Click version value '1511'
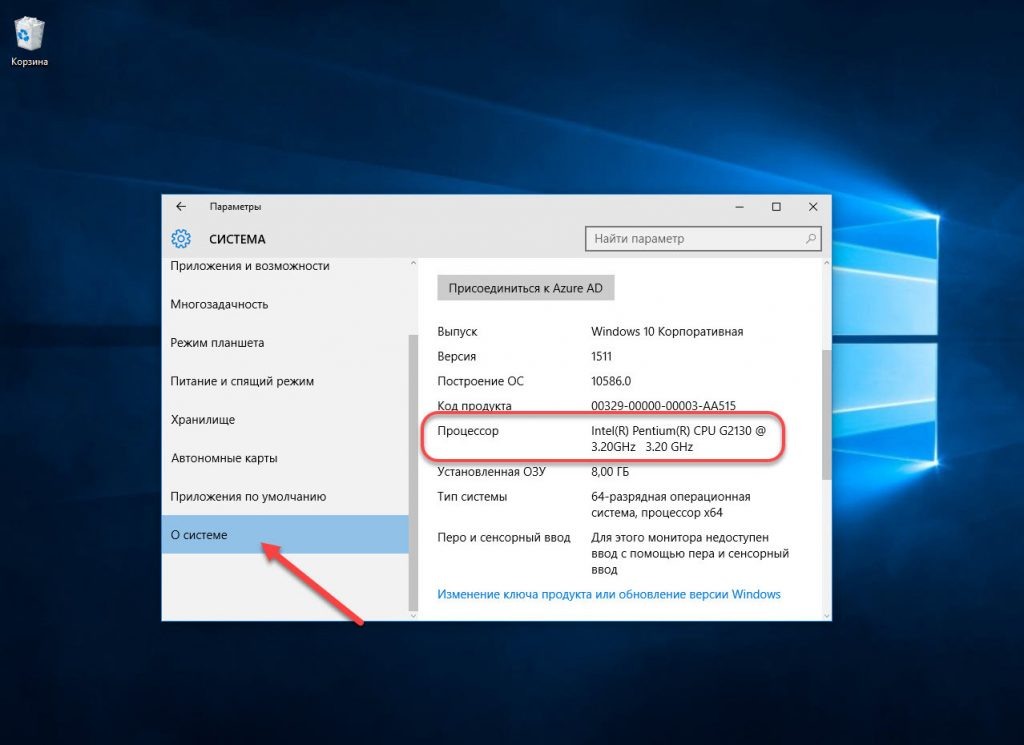1024x745 pixels. pos(601,357)
